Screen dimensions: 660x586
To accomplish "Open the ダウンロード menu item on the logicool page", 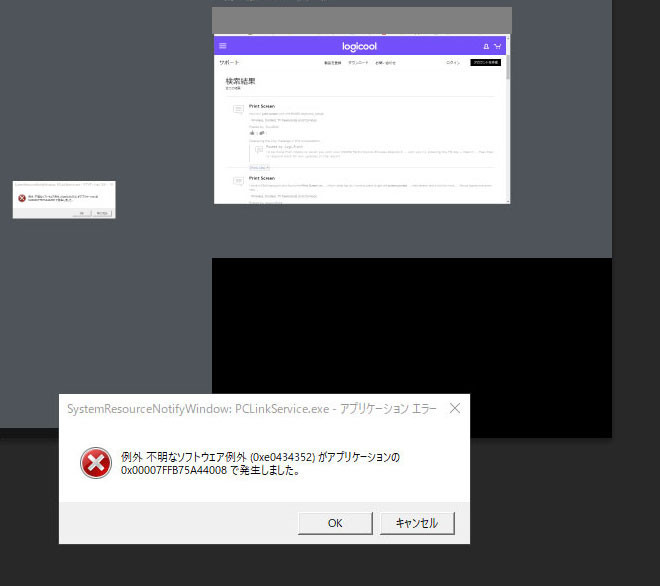I will pyautogui.click(x=358, y=63).
